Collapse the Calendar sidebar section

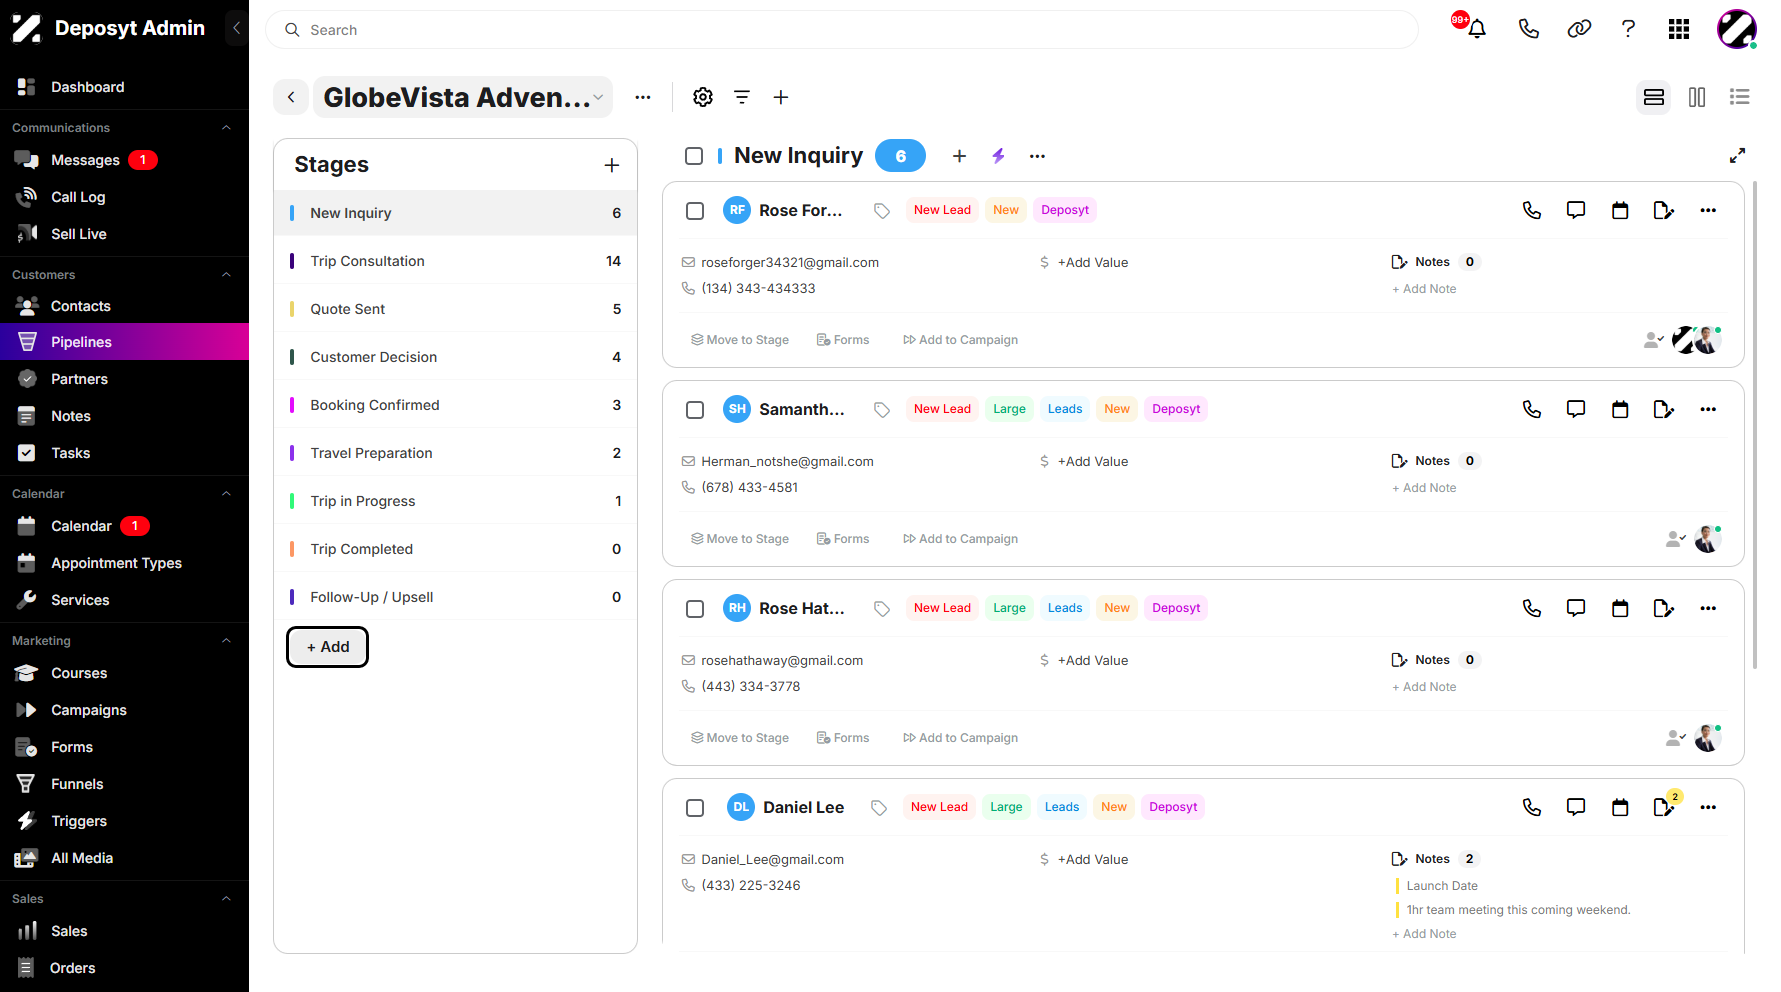226,494
